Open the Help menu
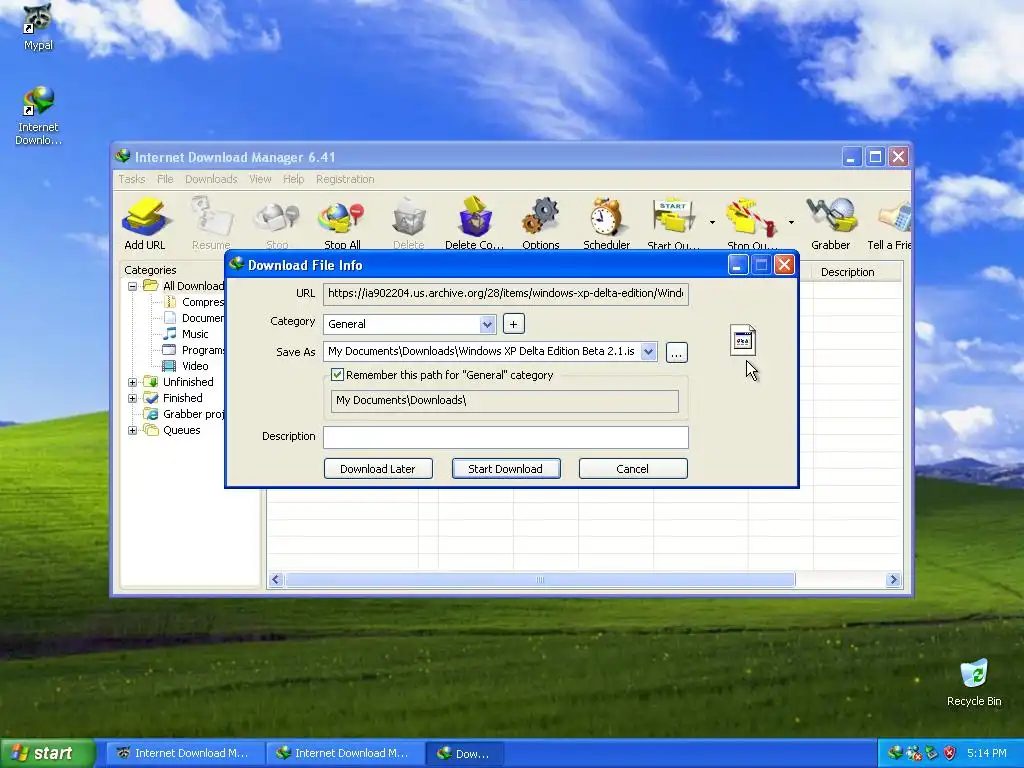 [293, 179]
